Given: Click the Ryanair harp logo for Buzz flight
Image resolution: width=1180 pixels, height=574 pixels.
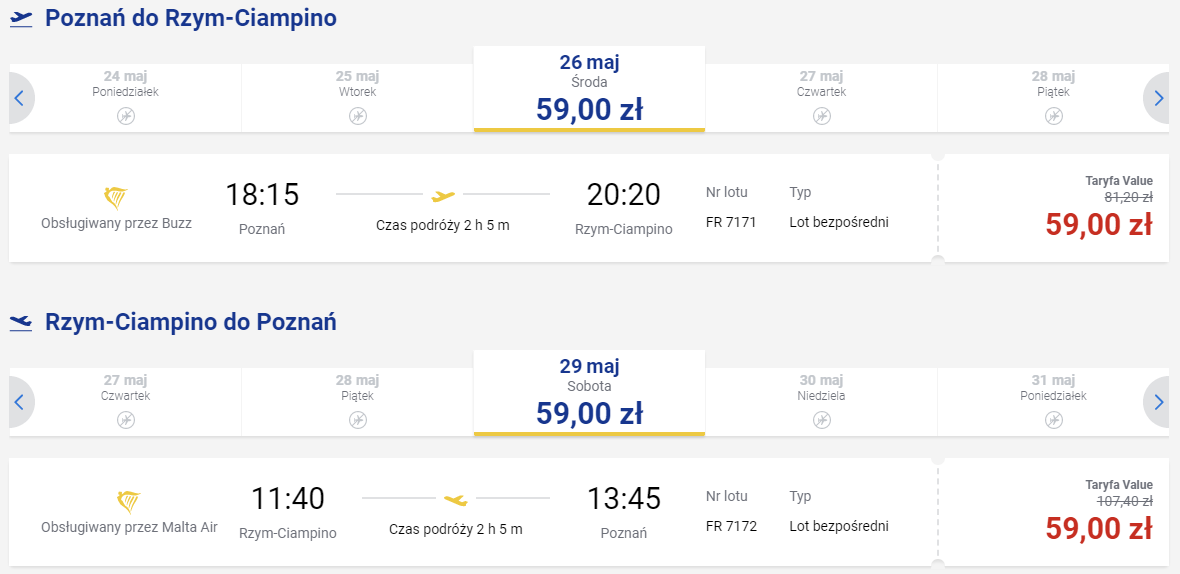Looking at the screenshot, I should (116, 199).
